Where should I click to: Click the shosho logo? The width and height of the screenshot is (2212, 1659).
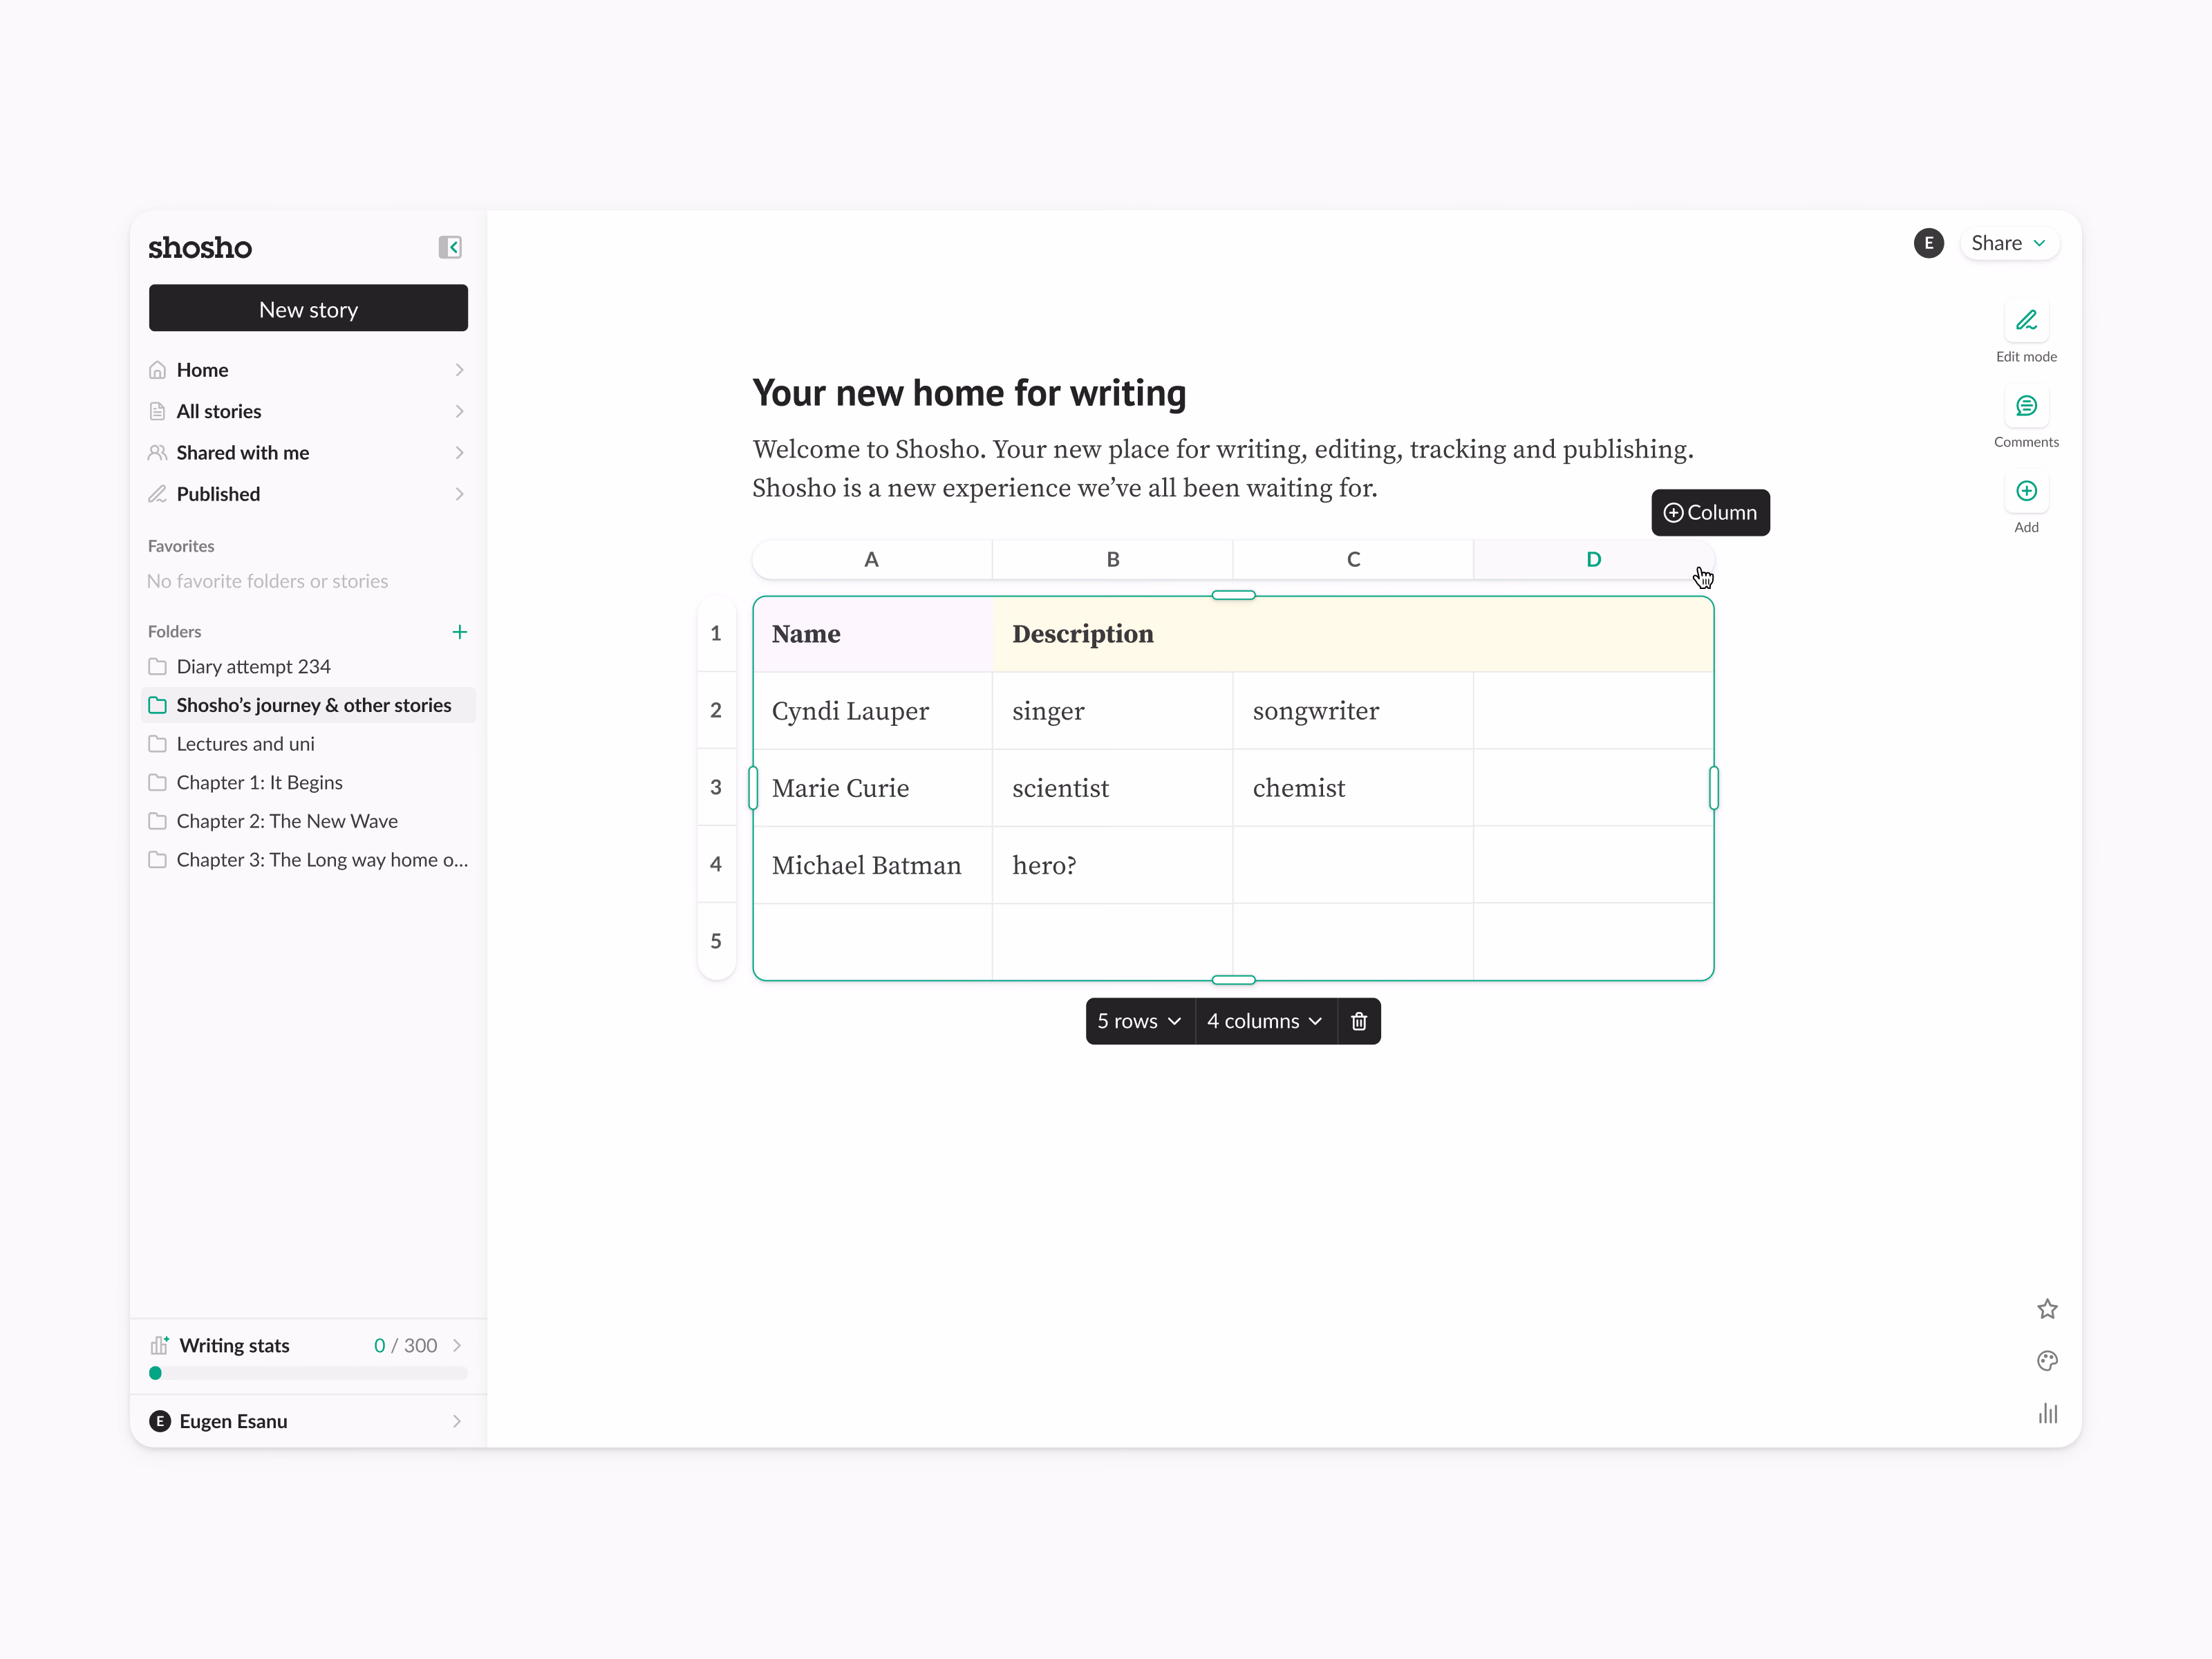click(200, 247)
